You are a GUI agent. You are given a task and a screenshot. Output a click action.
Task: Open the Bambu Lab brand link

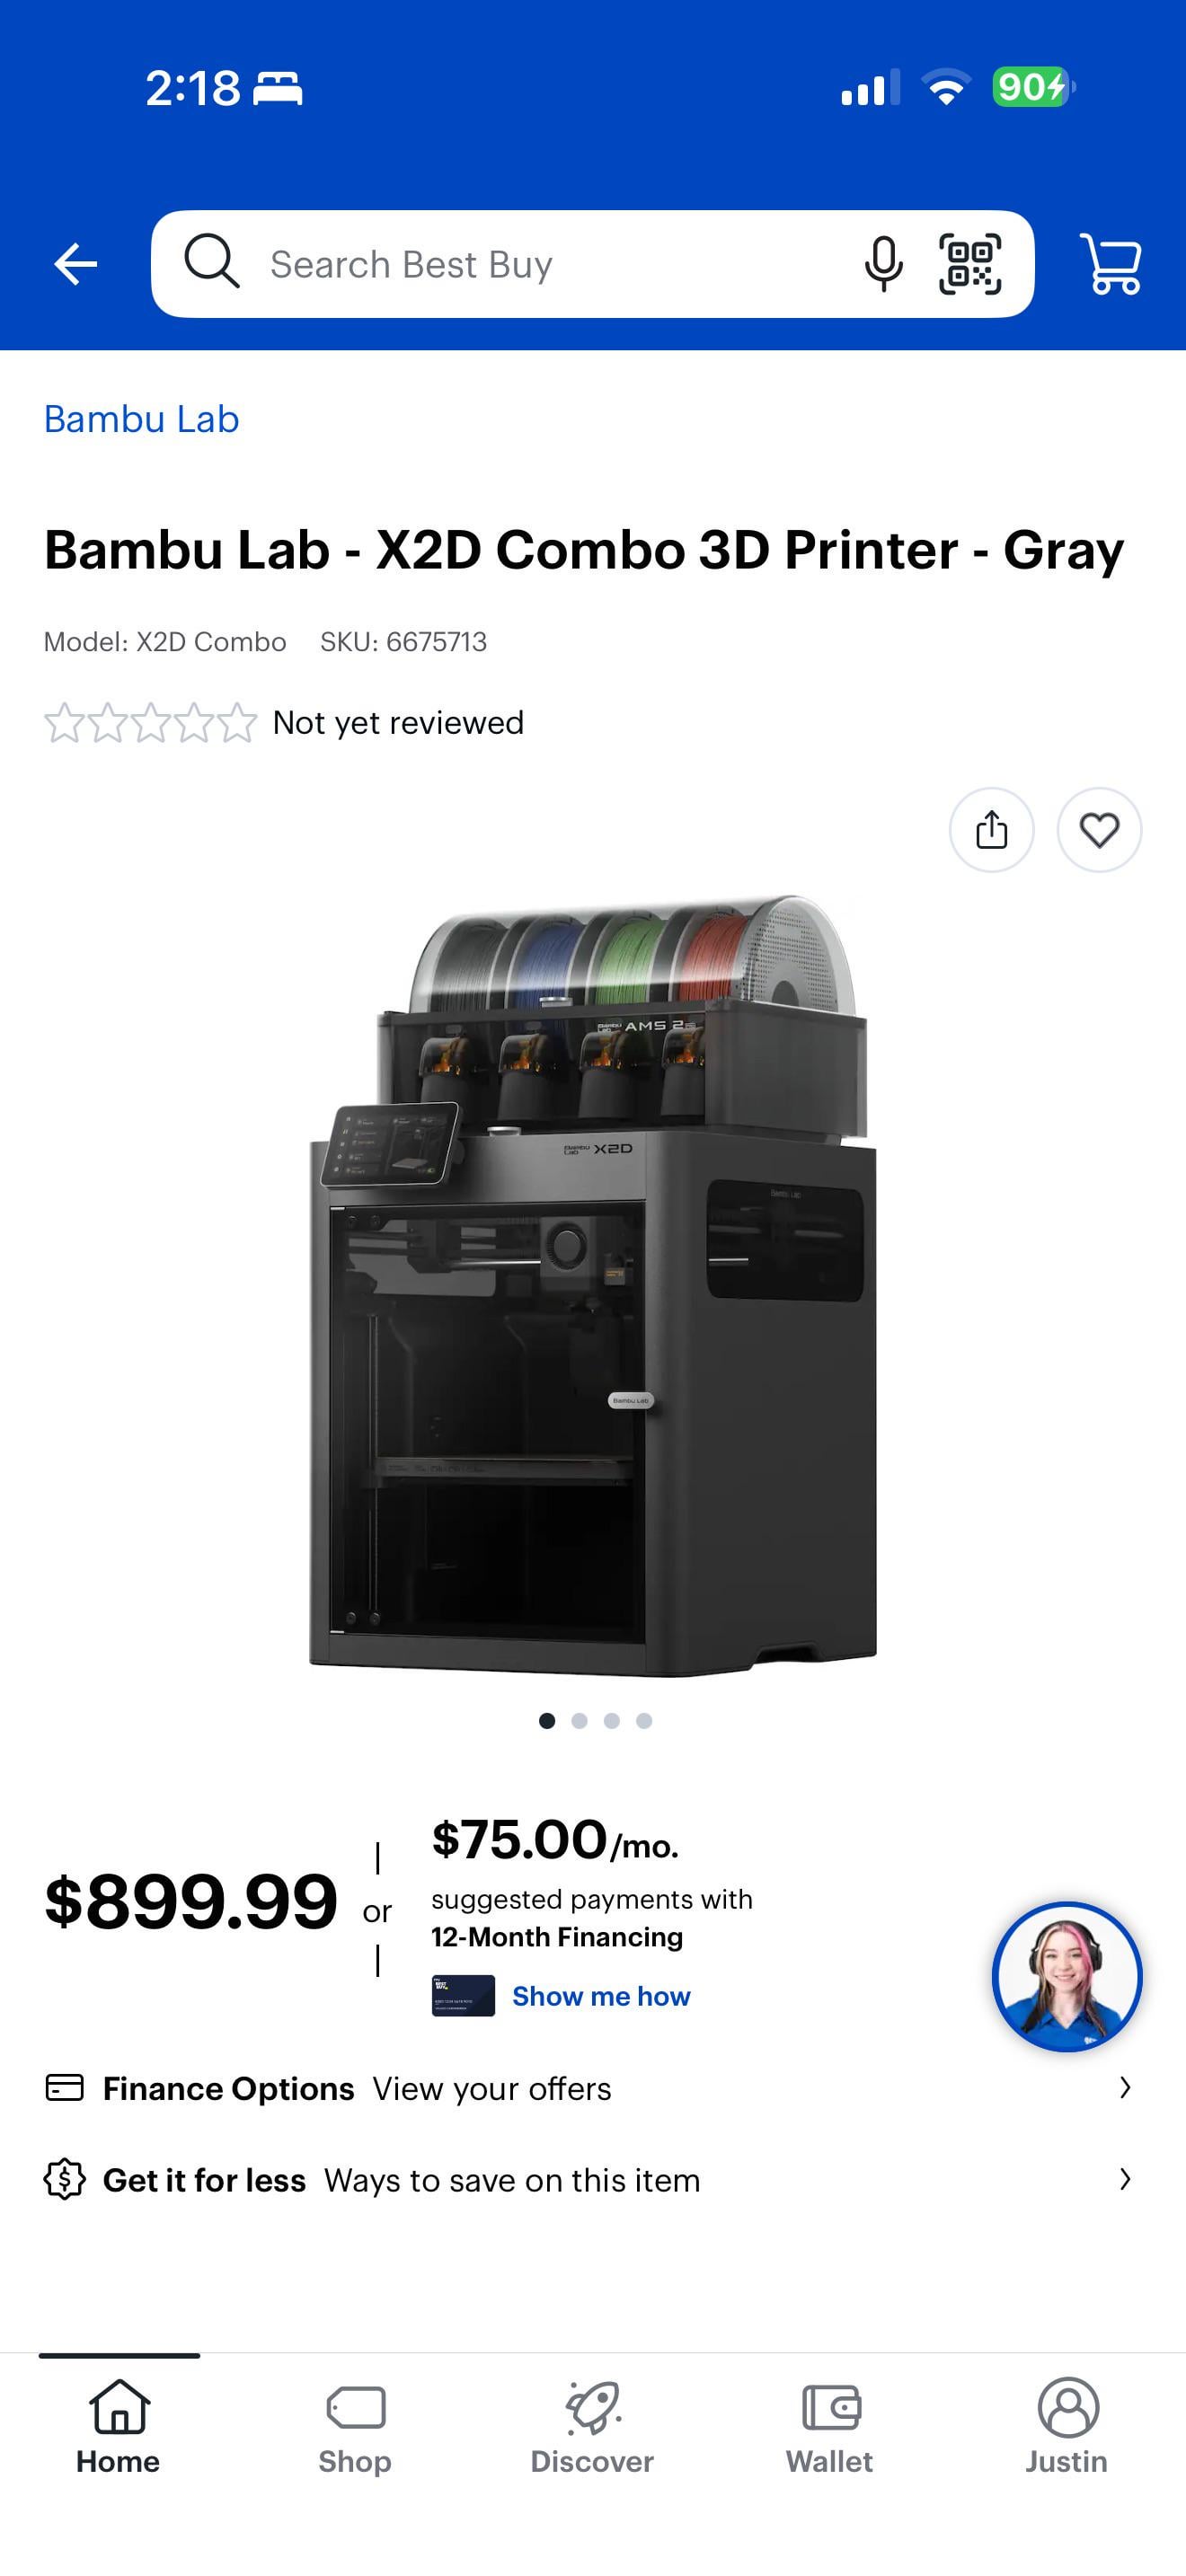click(x=141, y=419)
